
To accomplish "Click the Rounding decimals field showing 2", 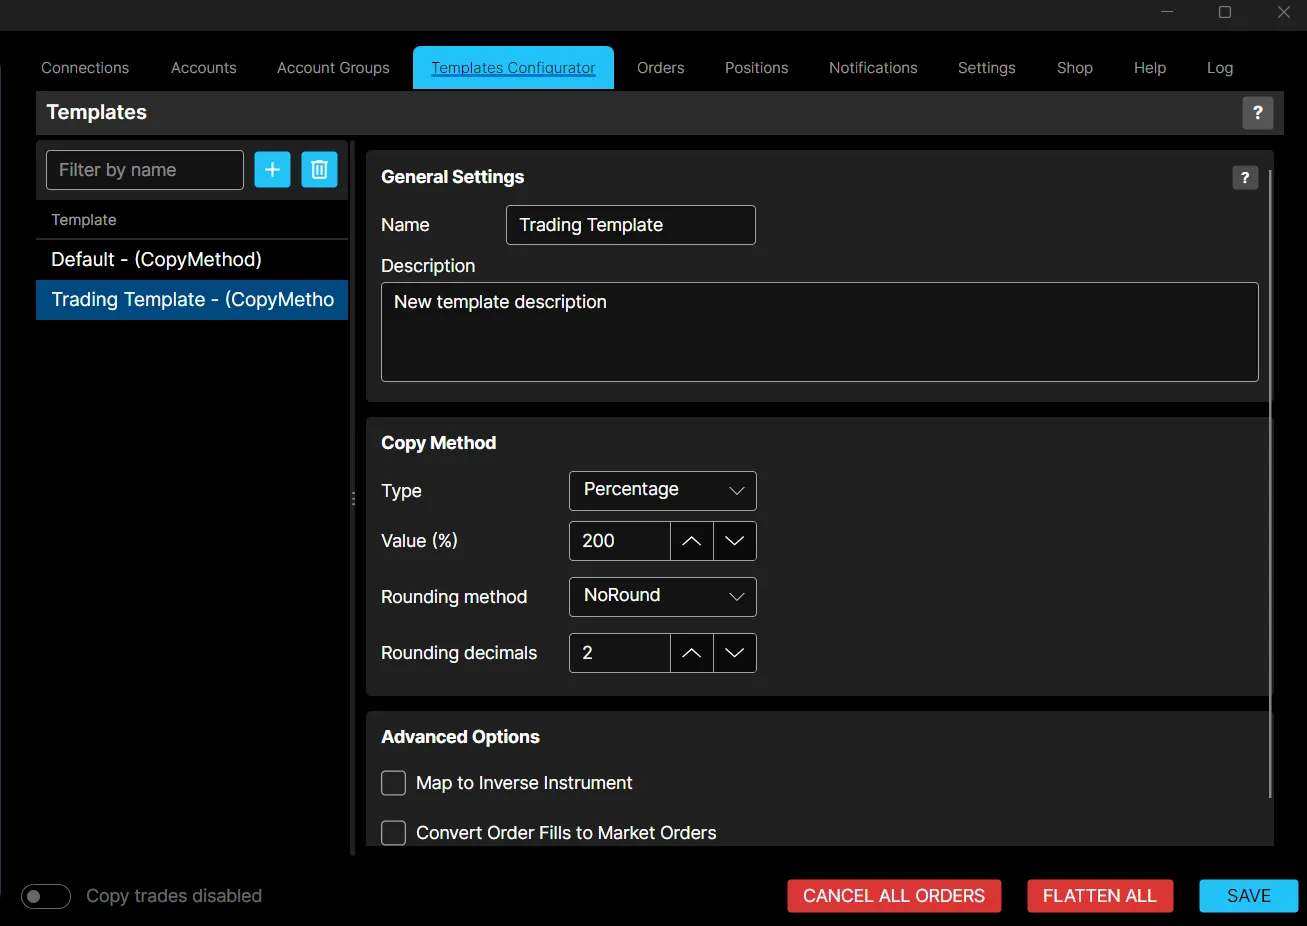I will tap(619, 653).
